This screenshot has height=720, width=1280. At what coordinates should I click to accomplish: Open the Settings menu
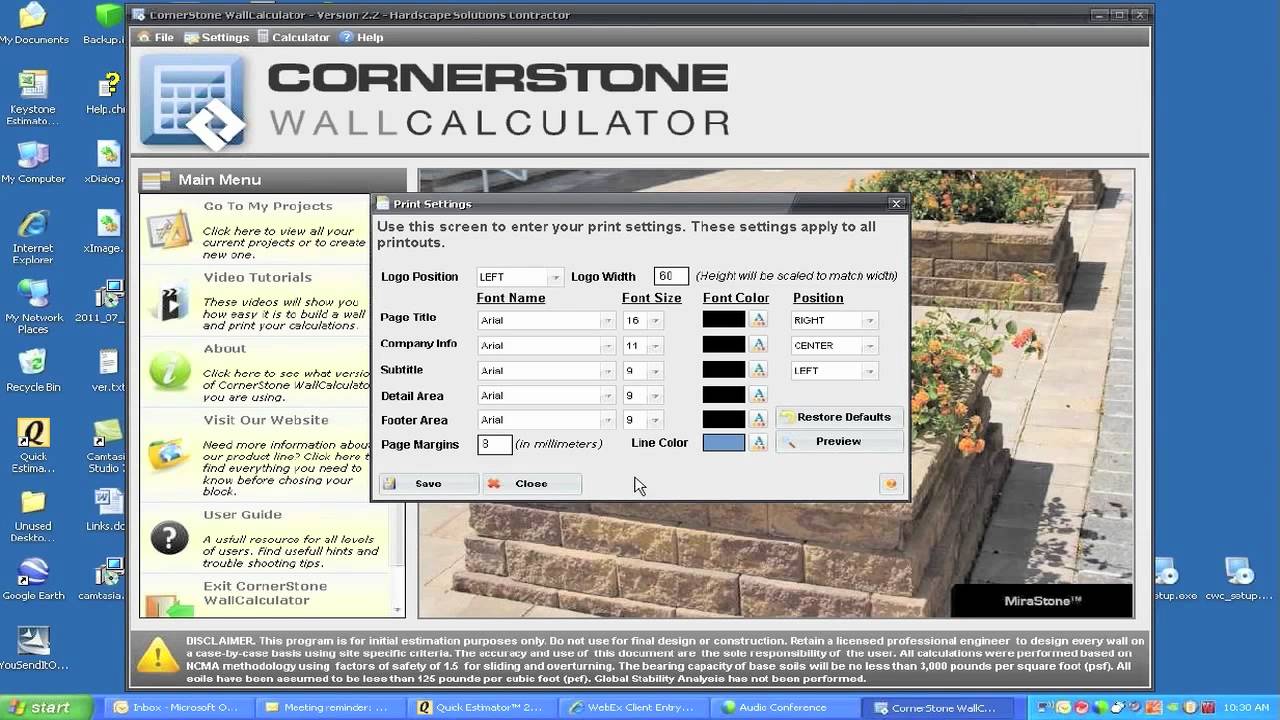coord(216,37)
